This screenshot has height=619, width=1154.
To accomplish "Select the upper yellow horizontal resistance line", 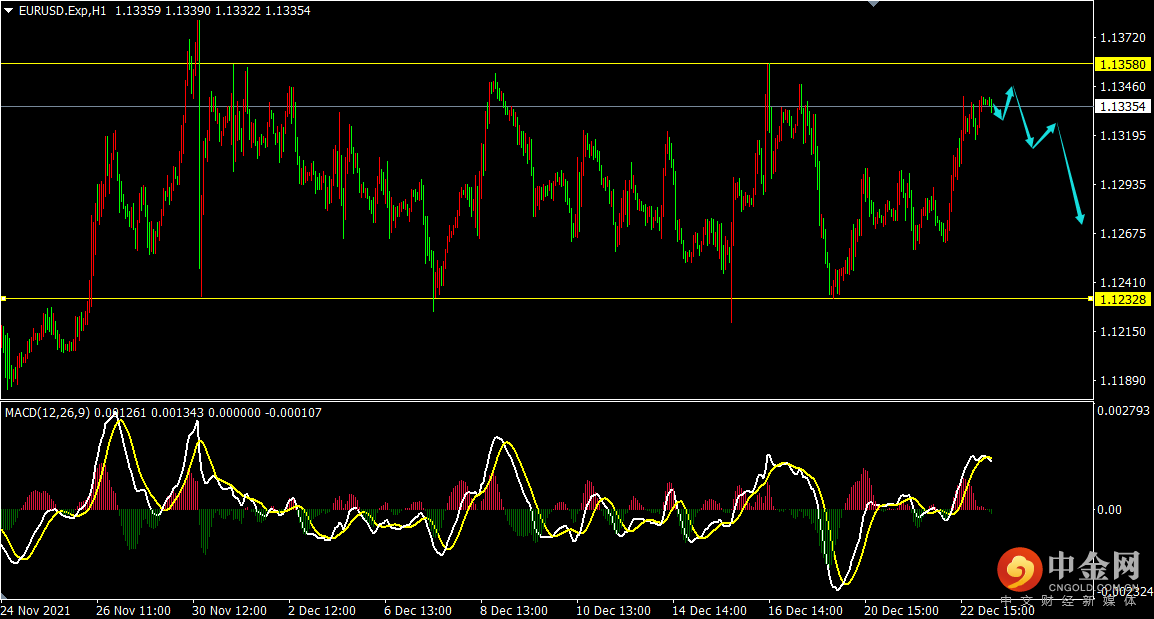I will pos(547,64).
